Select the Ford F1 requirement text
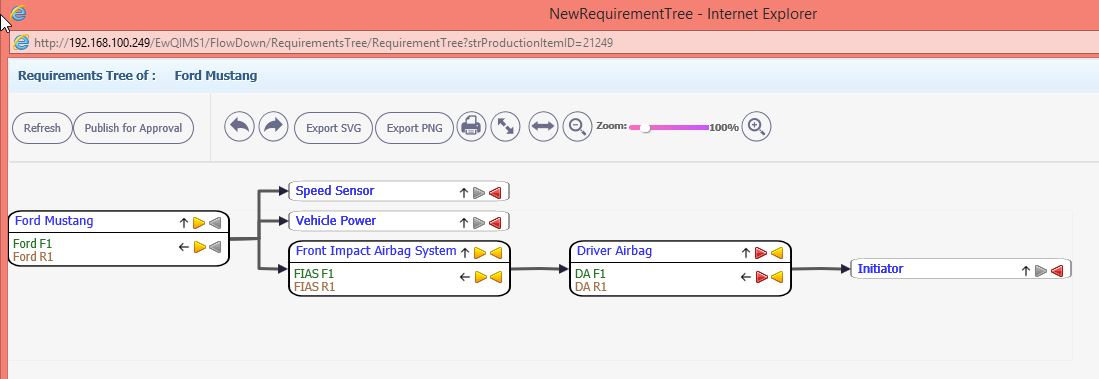This screenshot has height=379, width=1099. click(33, 244)
